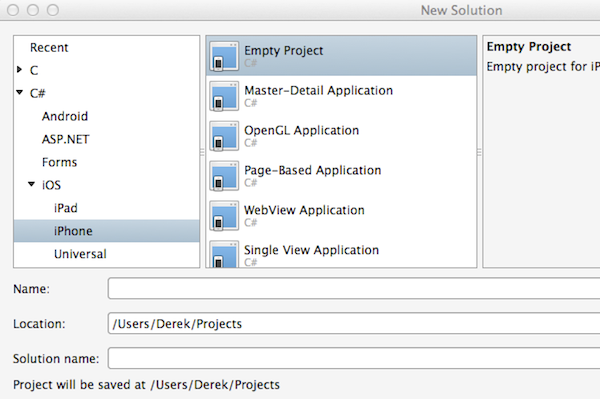Collapse the C# category triangle

(x=20, y=92)
